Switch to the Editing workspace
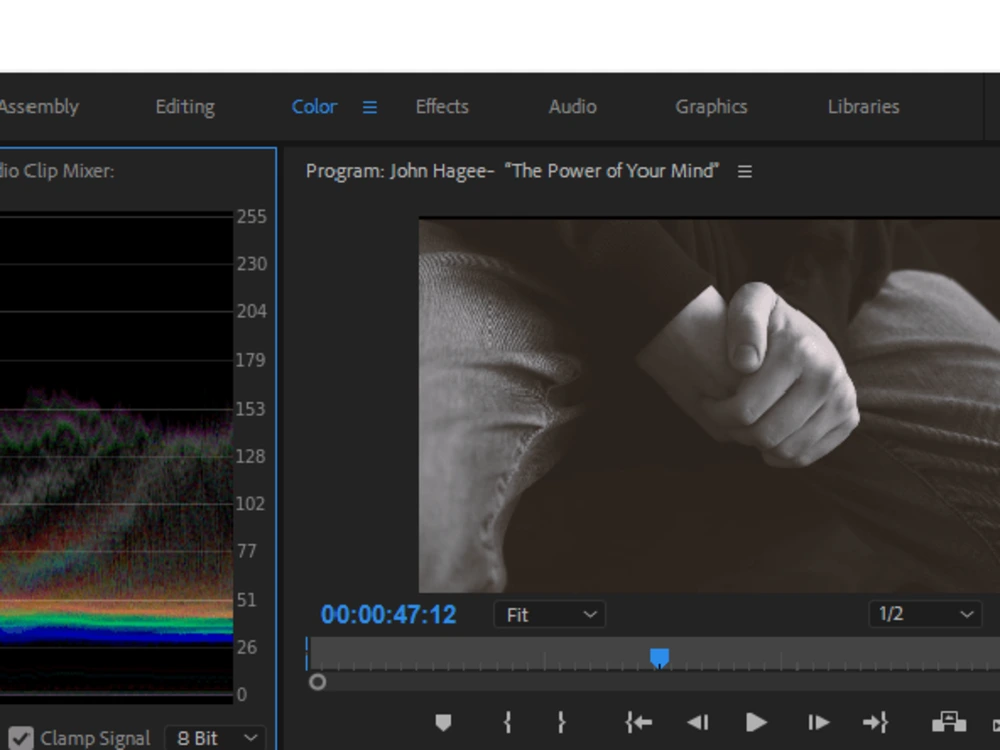This screenshot has width=1000, height=750. pyautogui.click(x=185, y=107)
